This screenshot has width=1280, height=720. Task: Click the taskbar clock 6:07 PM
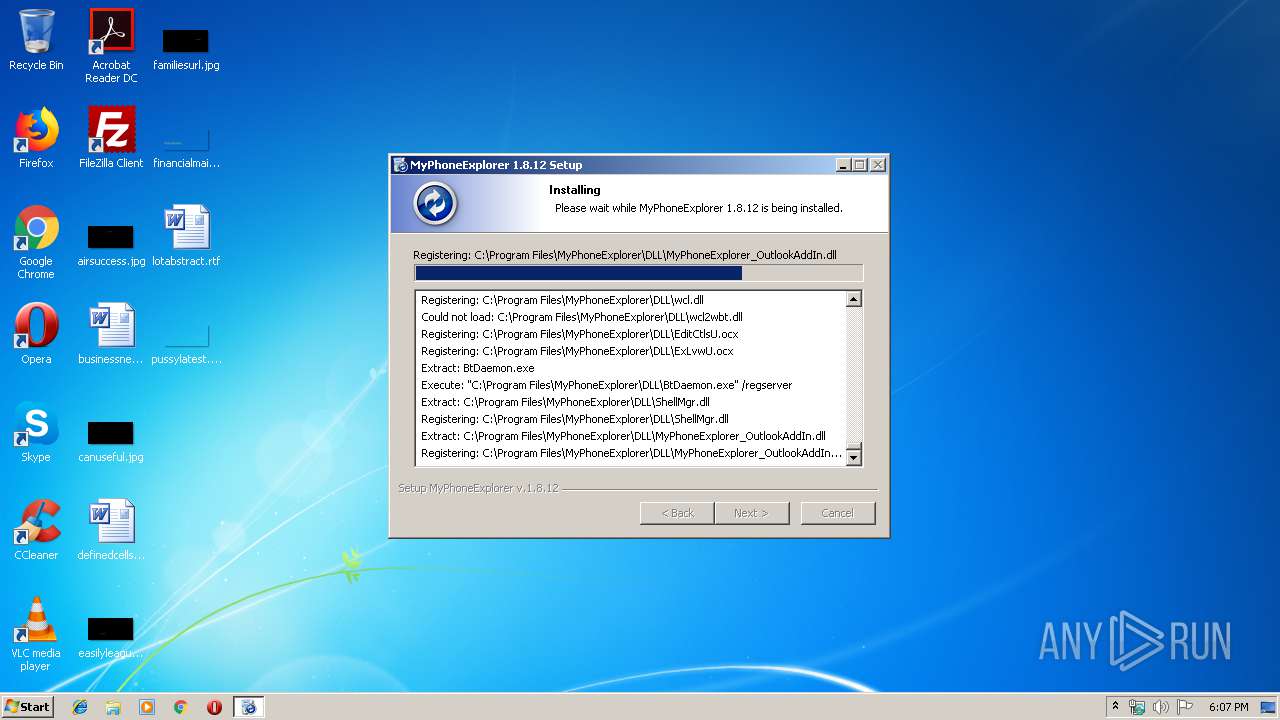click(x=1228, y=707)
